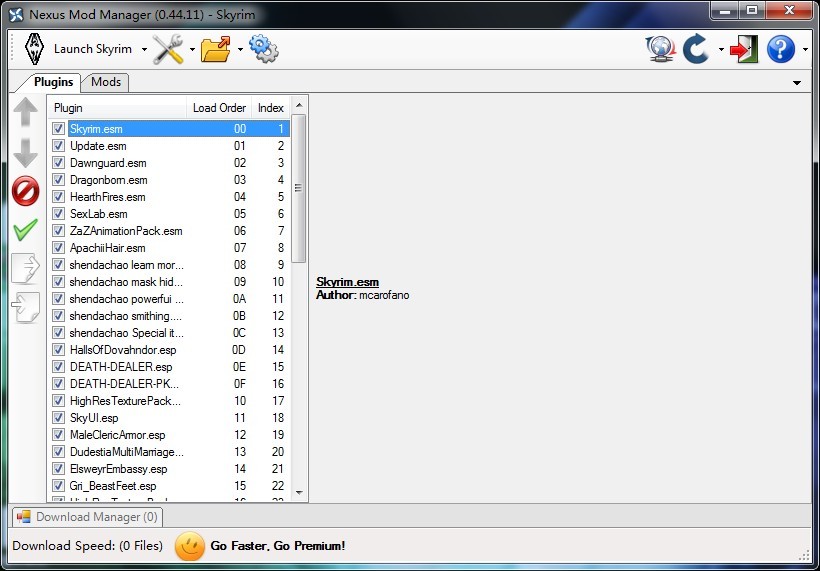Open the wrench and screwdriver tools icon
This screenshot has height=571, width=820.
pos(168,49)
